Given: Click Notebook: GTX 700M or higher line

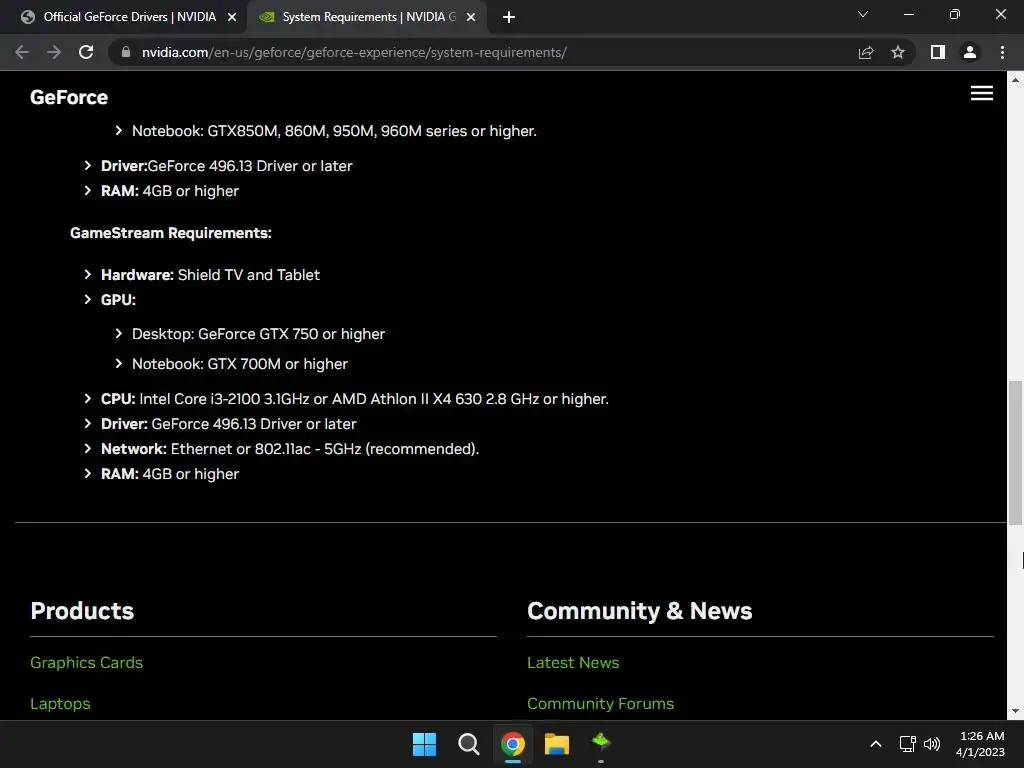Looking at the screenshot, I should [x=240, y=364].
